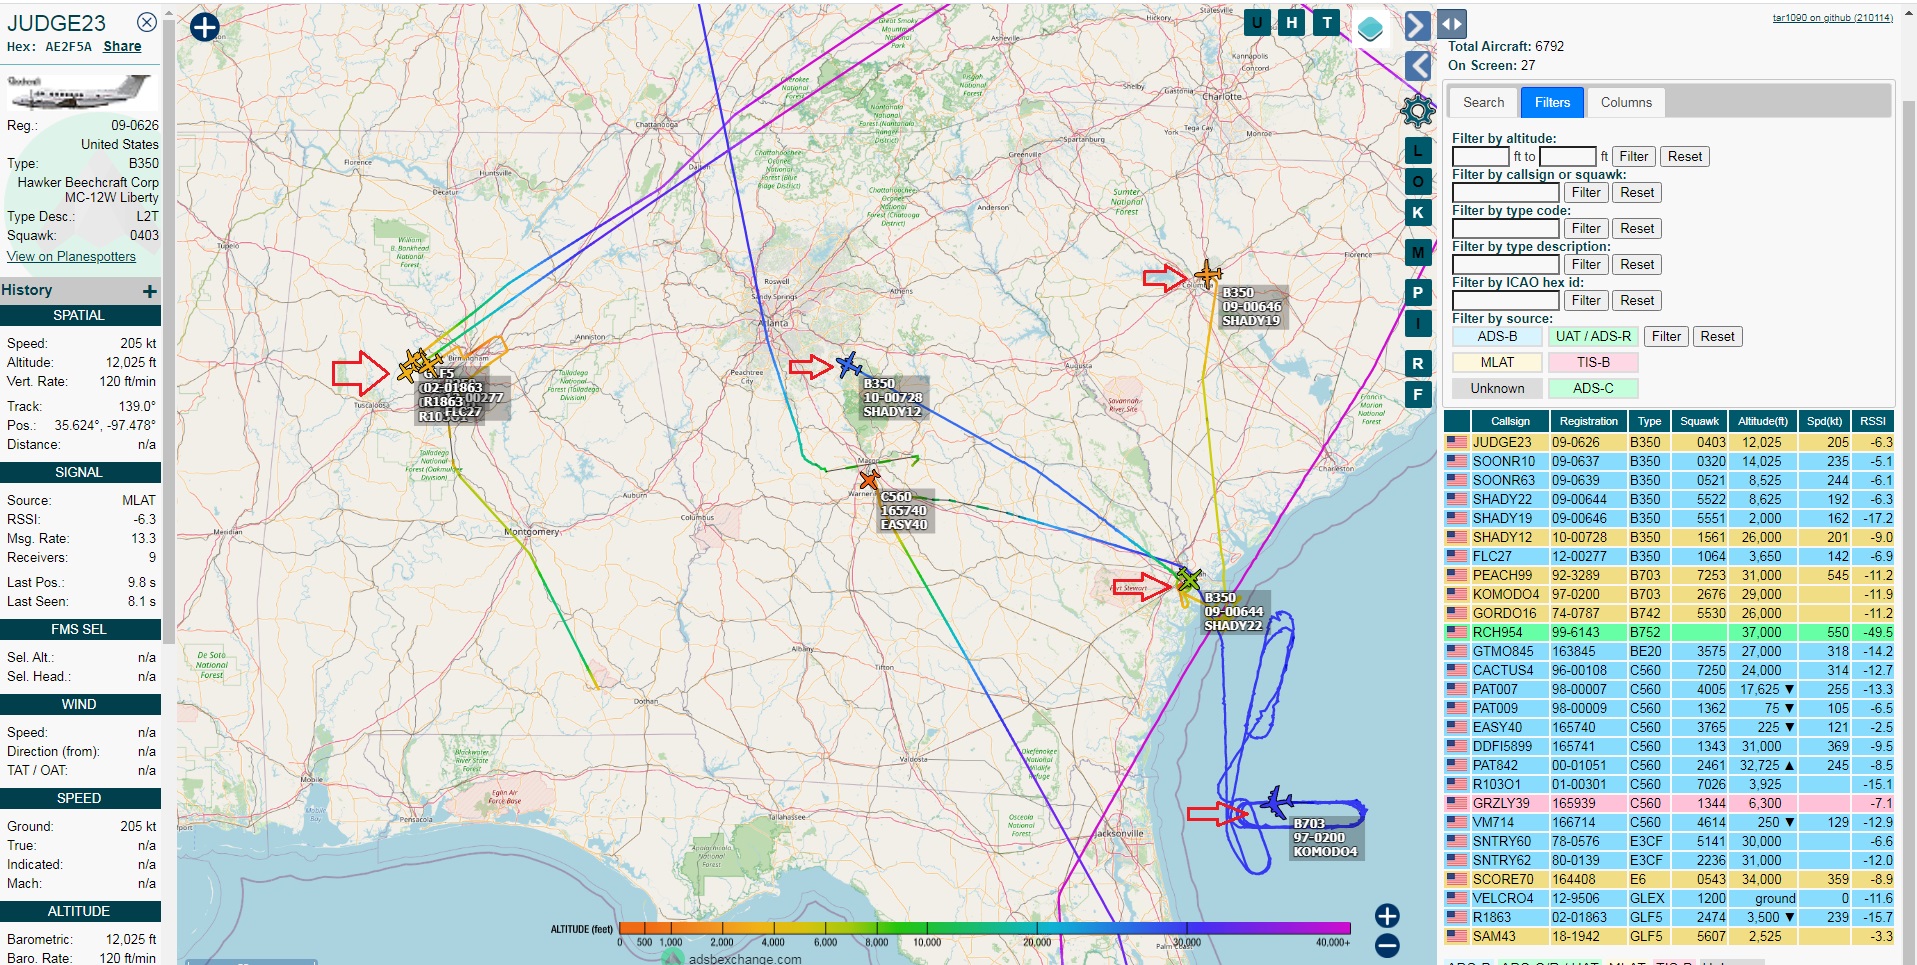The width and height of the screenshot is (1917, 965).
Task: Select the PEACH99 row in aircraft table
Action: pos(1669,575)
